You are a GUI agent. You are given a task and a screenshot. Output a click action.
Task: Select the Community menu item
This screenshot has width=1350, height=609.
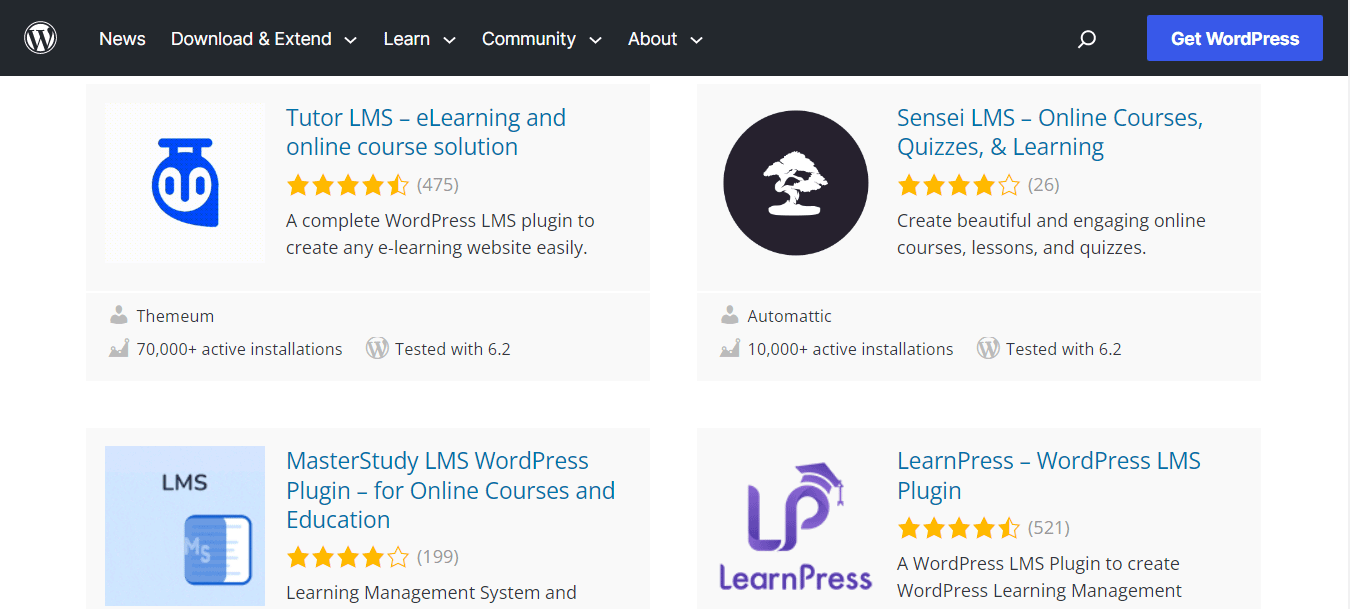click(529, 39)
